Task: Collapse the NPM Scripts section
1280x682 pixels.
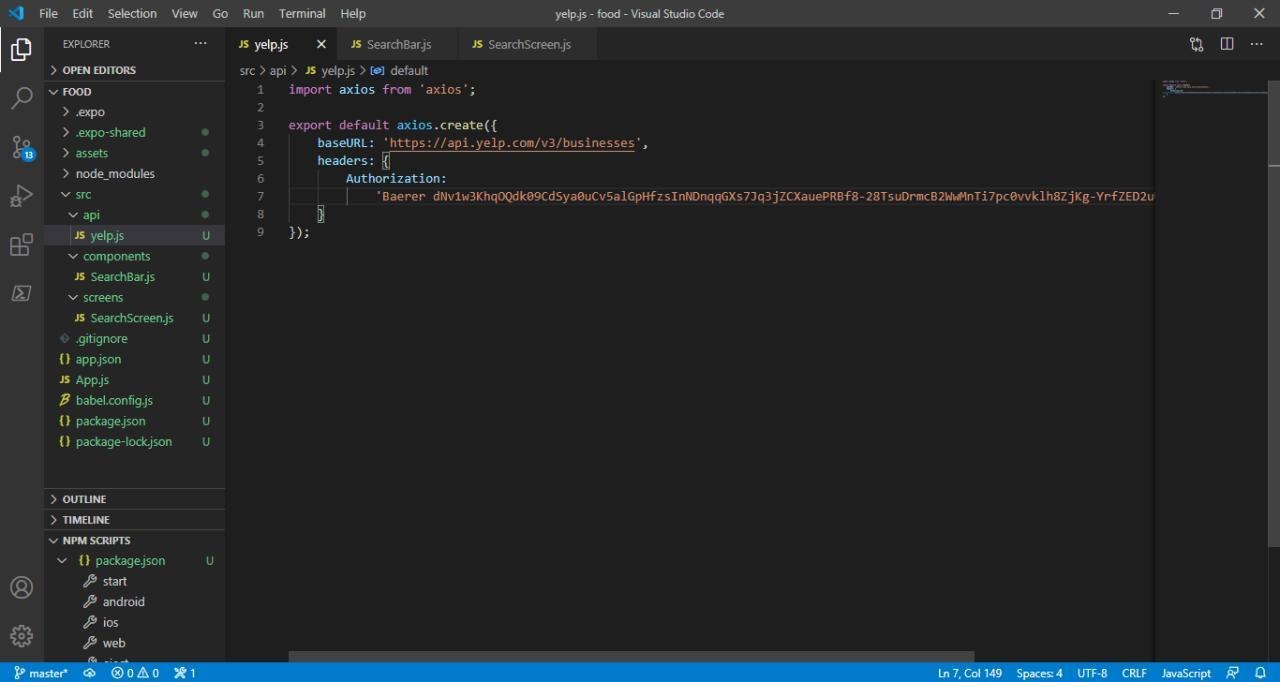Action: tap(135, 540)
